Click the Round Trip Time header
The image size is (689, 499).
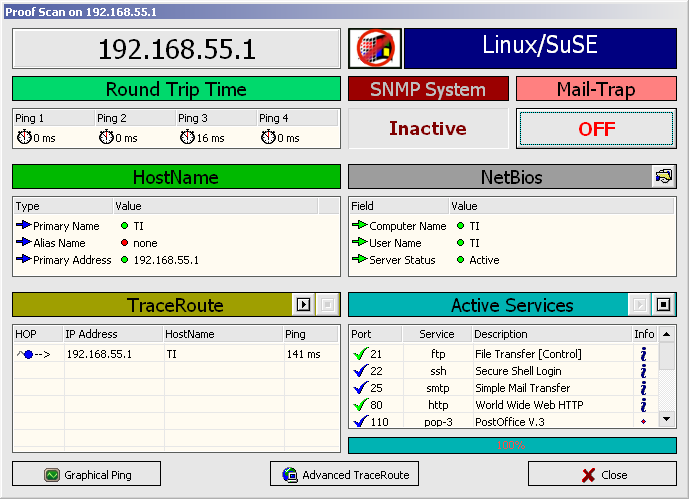click(176, 89)
